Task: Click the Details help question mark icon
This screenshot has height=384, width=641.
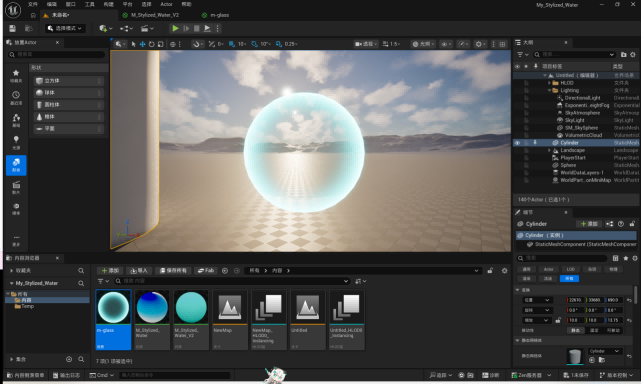Action: tap(621, 224)
